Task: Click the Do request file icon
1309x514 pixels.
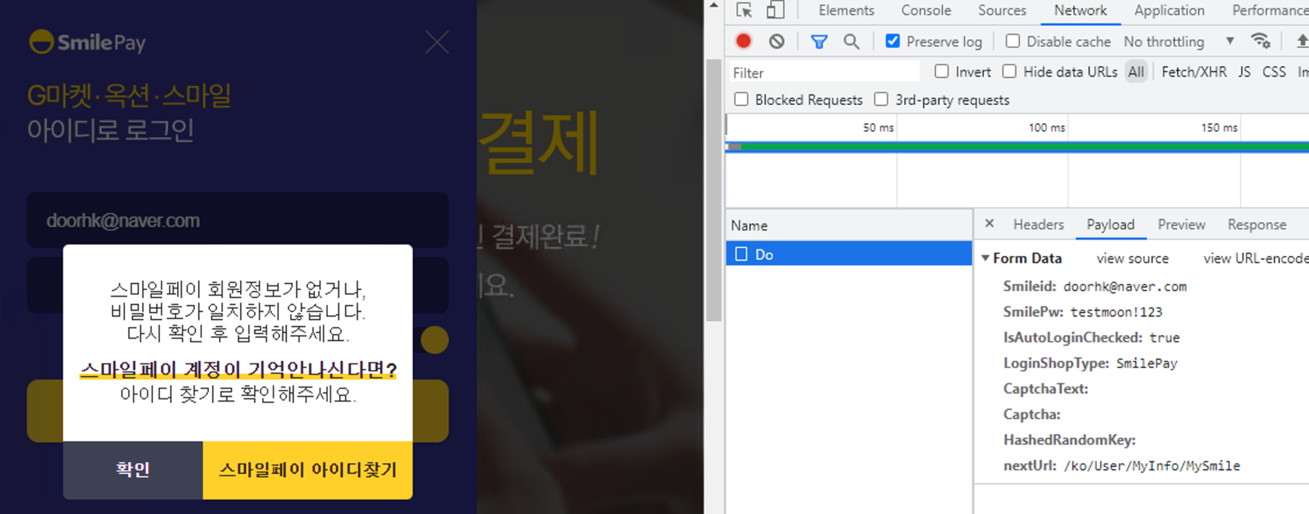Action: point(741,254)
